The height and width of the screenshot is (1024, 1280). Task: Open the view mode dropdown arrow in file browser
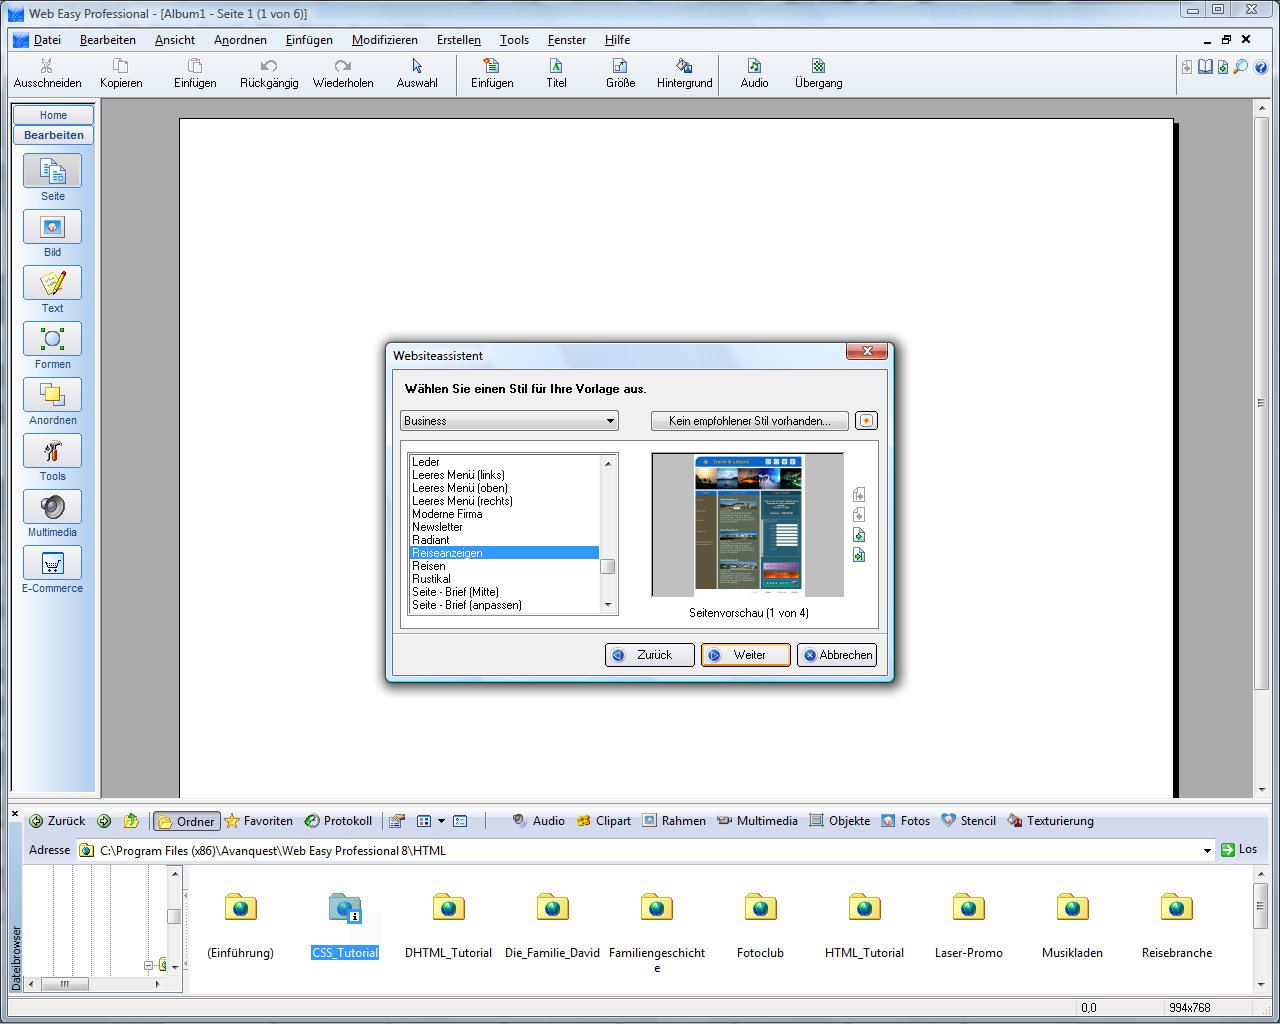[x=441, y=821]
